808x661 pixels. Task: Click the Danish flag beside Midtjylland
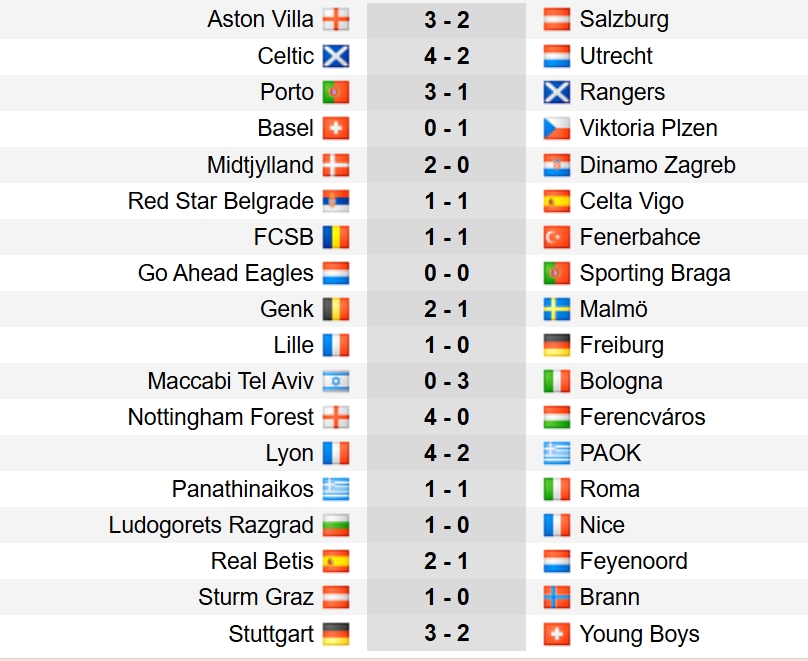pos(336,165)
